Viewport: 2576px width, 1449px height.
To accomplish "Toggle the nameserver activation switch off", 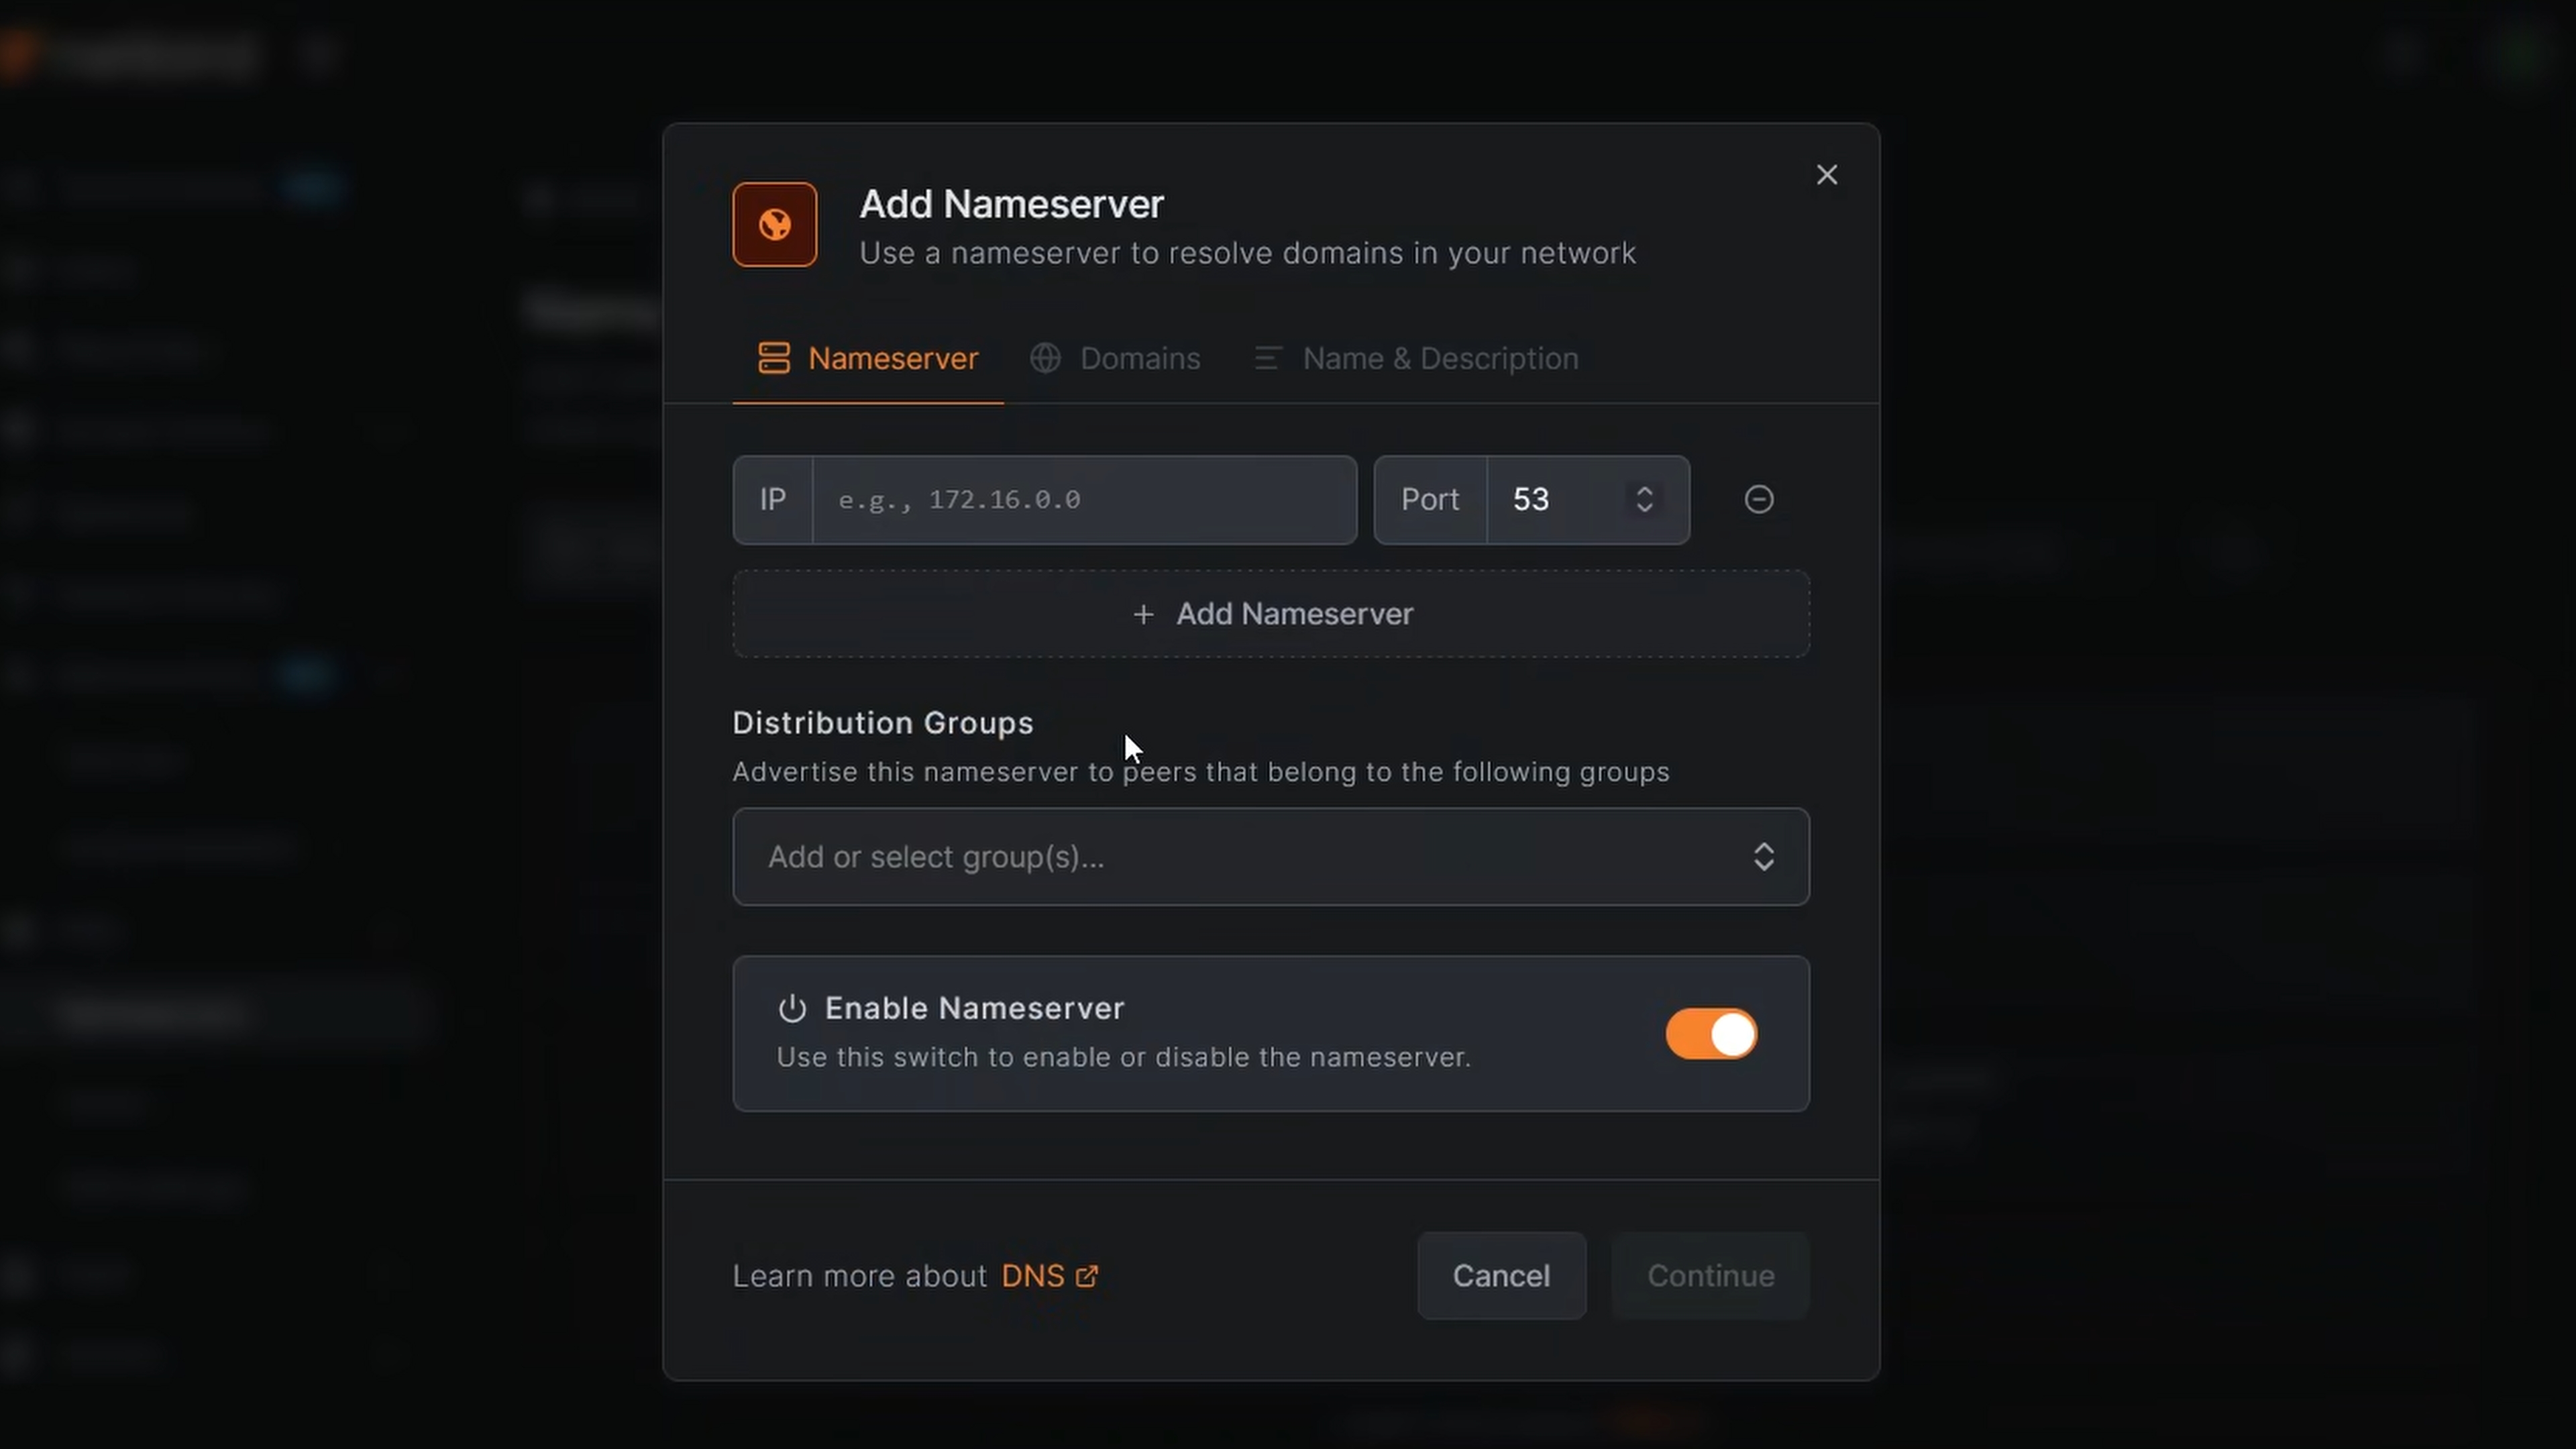I will (x=1710, y=1034).
